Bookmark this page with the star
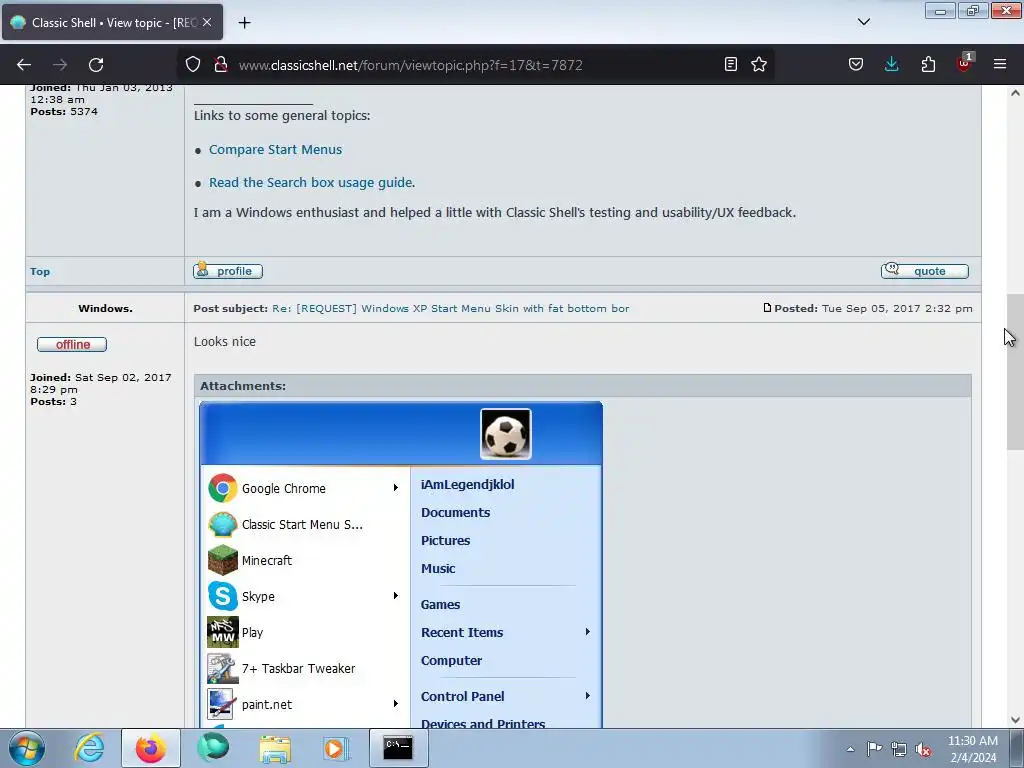1024x768 pixels. click(759, 64)
